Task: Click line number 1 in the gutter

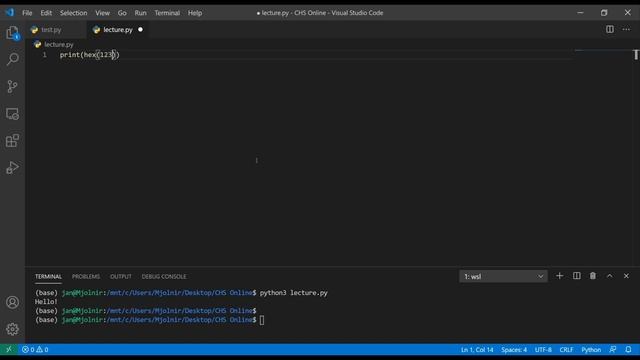Action: pyautogui.click(x=44, y=54)
